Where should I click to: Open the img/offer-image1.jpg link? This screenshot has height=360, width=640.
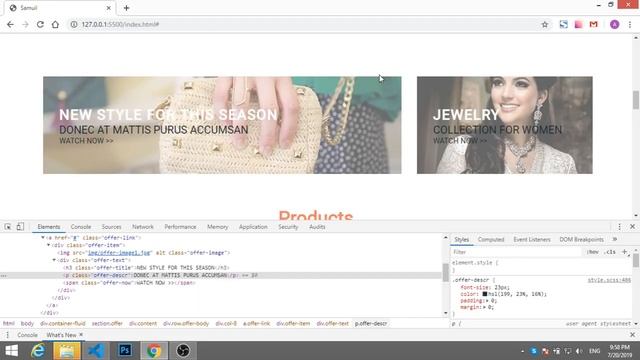tap(119, 253)
